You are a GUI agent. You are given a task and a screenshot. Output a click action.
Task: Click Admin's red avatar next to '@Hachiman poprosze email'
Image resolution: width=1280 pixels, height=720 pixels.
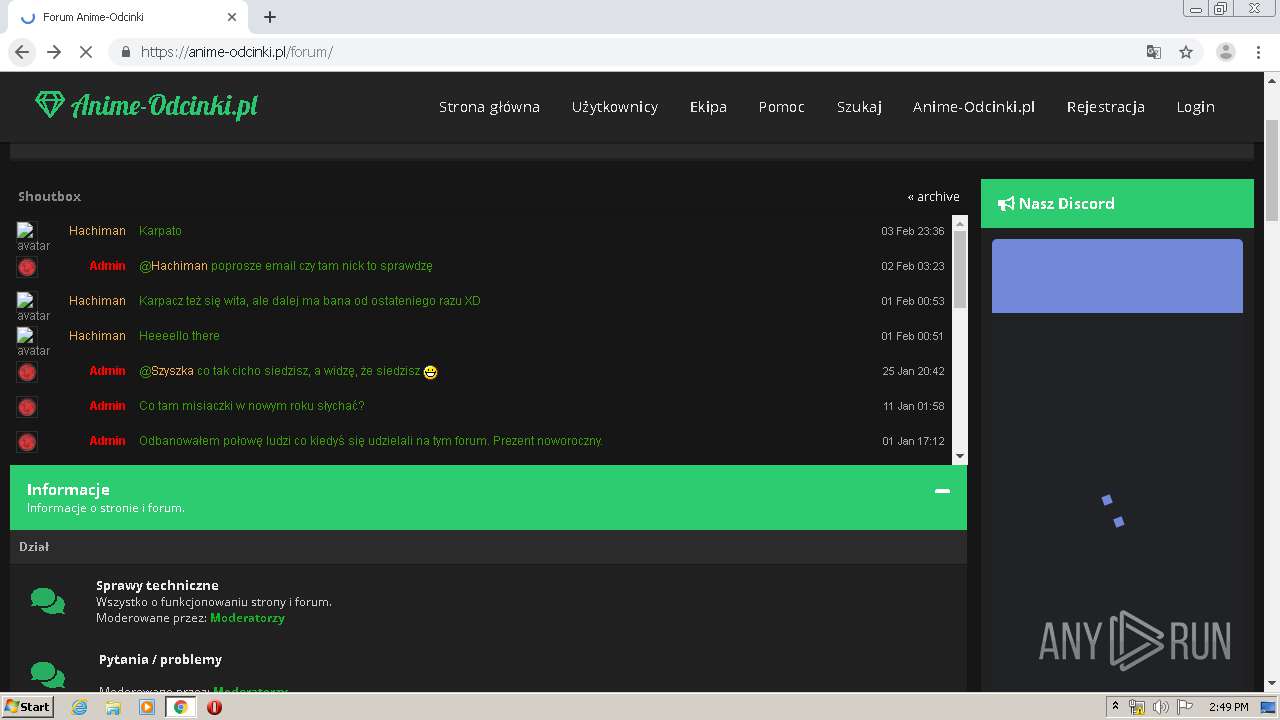click(x=27, y=267)
